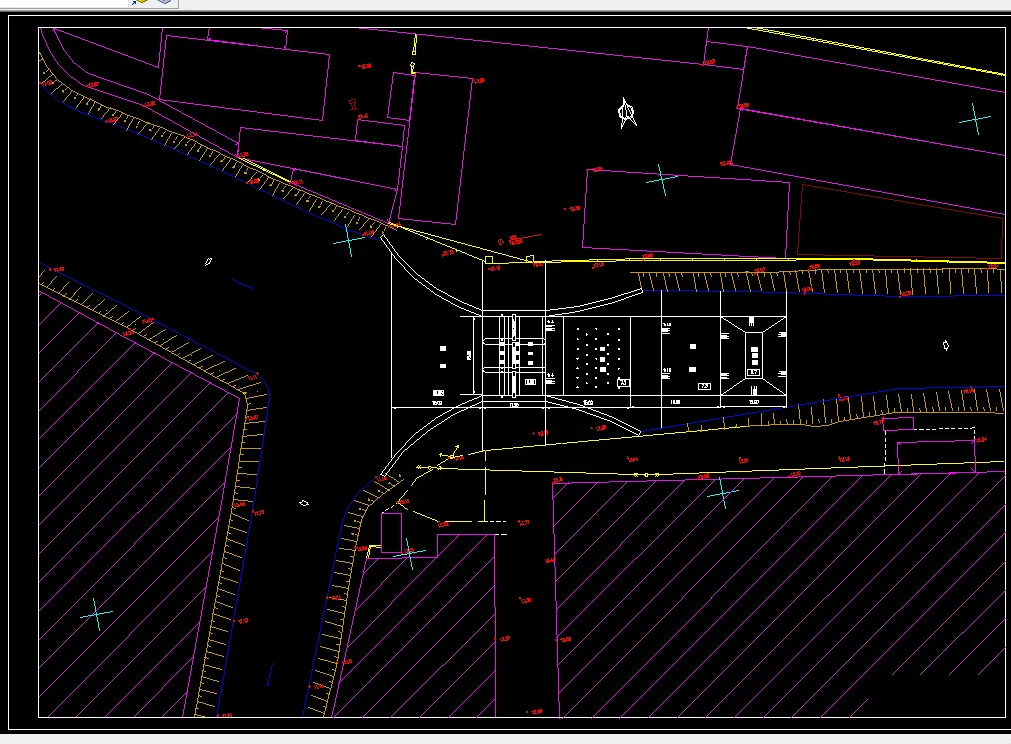Click the dashed white rectangle outline

(930, 451)
